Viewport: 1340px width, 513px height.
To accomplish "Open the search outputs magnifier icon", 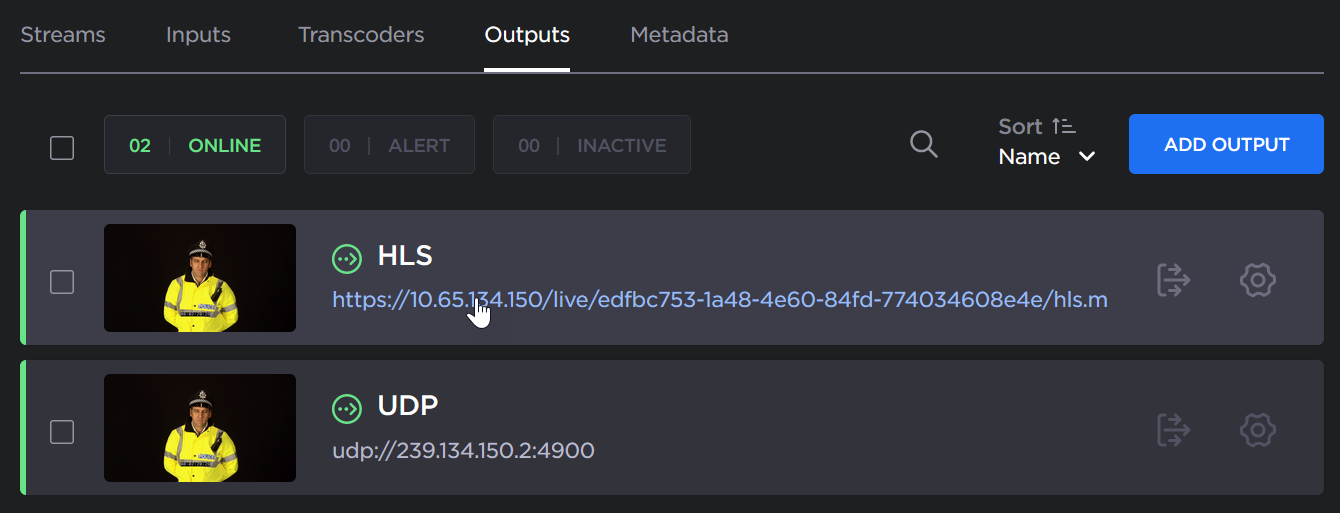I will coord(924,145).
